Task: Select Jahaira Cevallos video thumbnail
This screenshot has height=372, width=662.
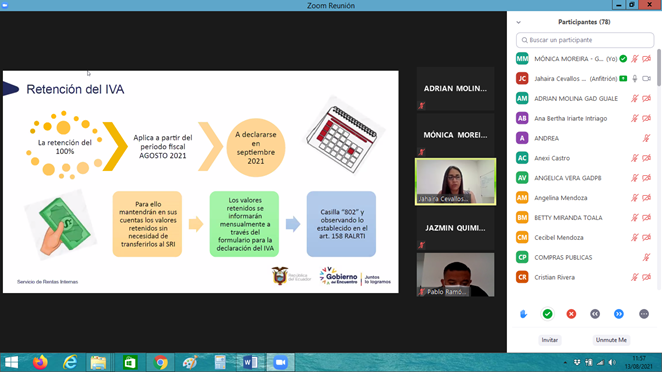Action: click(x=455, y=182)
